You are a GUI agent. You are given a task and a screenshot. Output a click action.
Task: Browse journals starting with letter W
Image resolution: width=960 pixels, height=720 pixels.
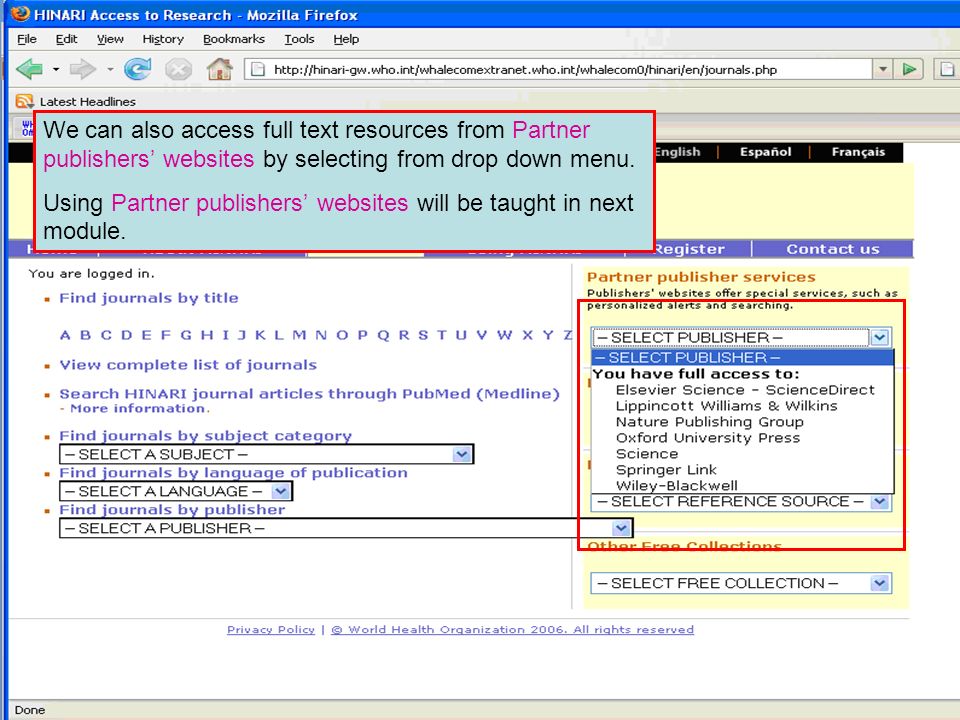pos(504,335)
